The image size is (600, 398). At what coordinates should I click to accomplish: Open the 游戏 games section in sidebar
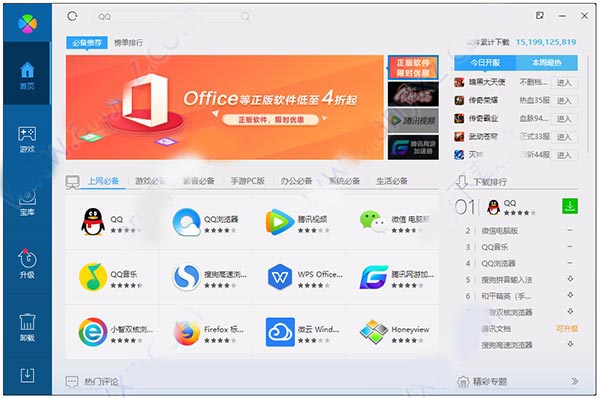tap(27, 140)
